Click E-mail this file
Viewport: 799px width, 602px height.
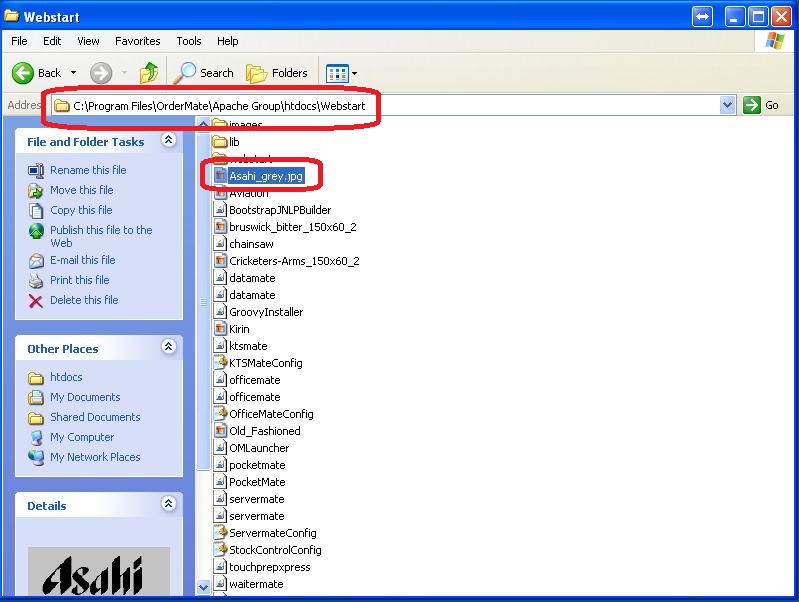click(x=83, y=260)
